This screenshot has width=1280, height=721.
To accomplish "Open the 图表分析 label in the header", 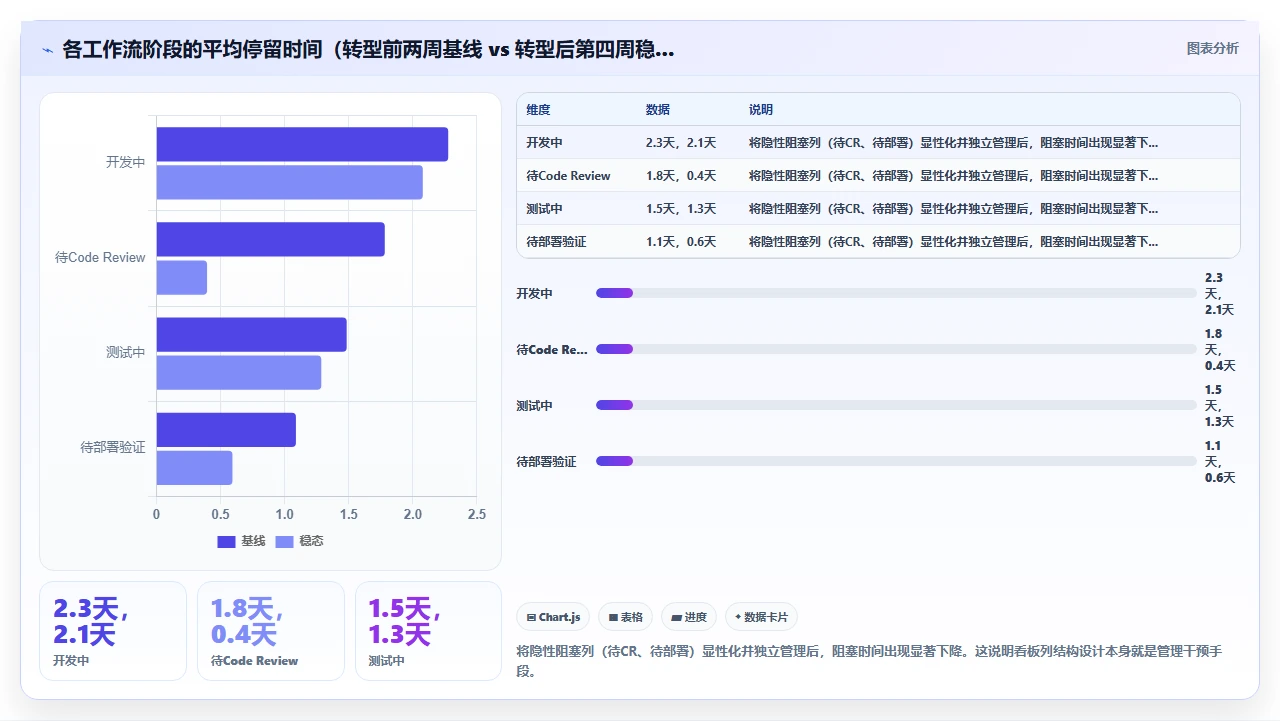I will click(1212, 48).
